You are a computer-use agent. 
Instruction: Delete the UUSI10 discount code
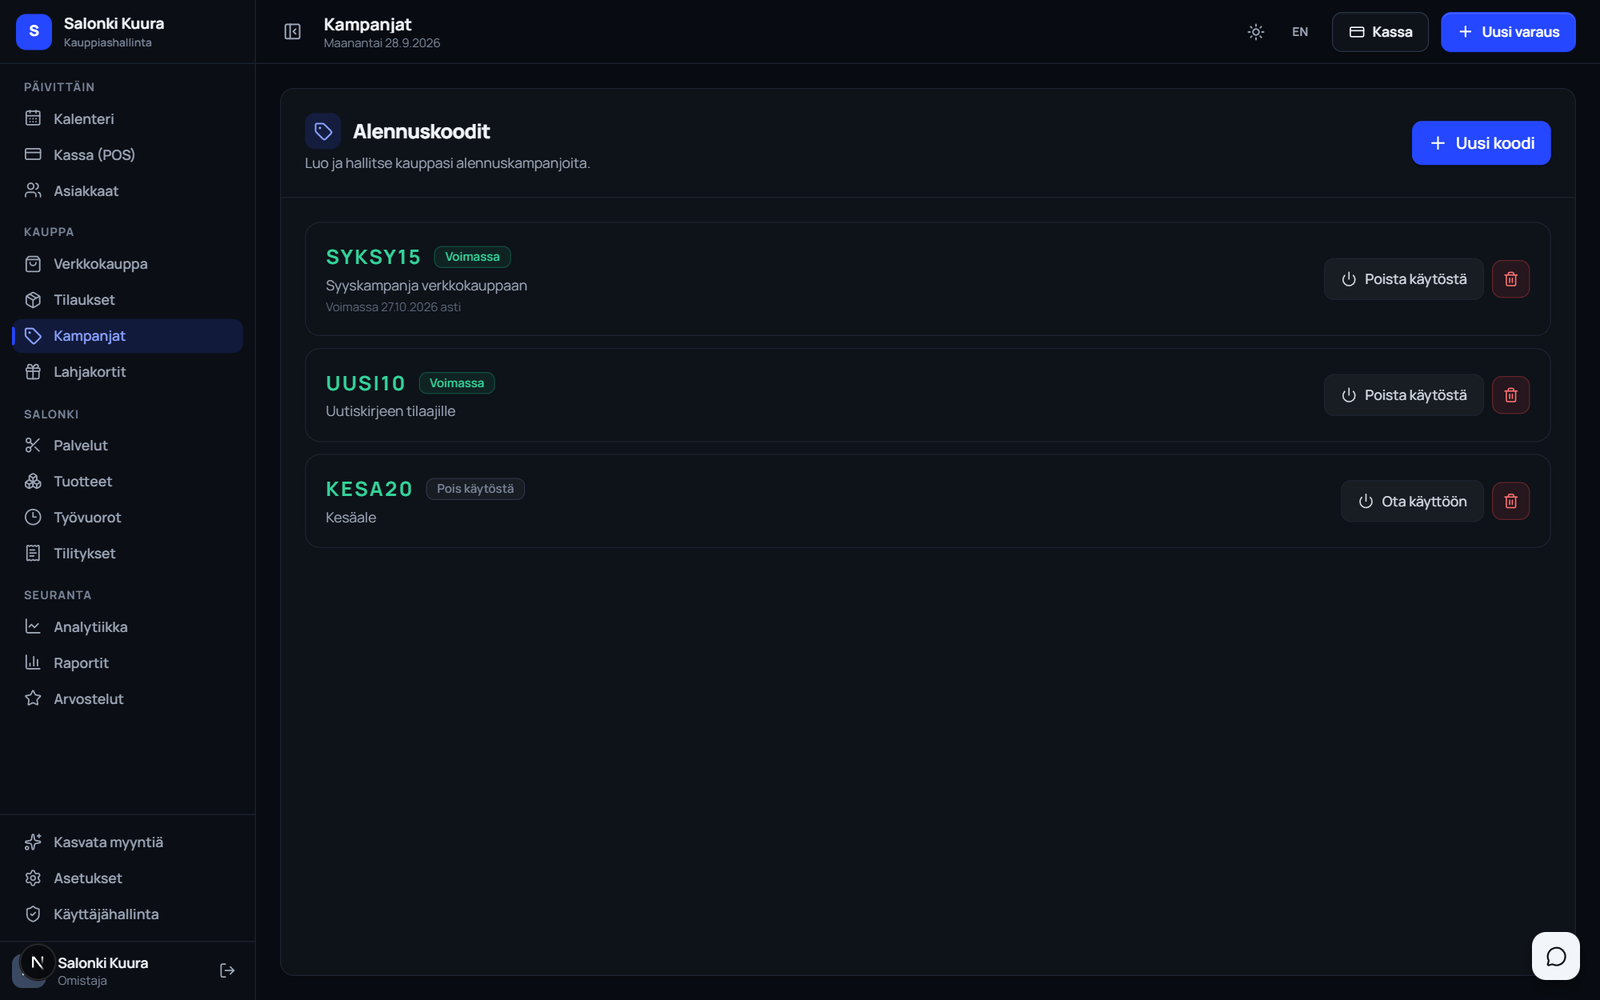coord(1511,395)
